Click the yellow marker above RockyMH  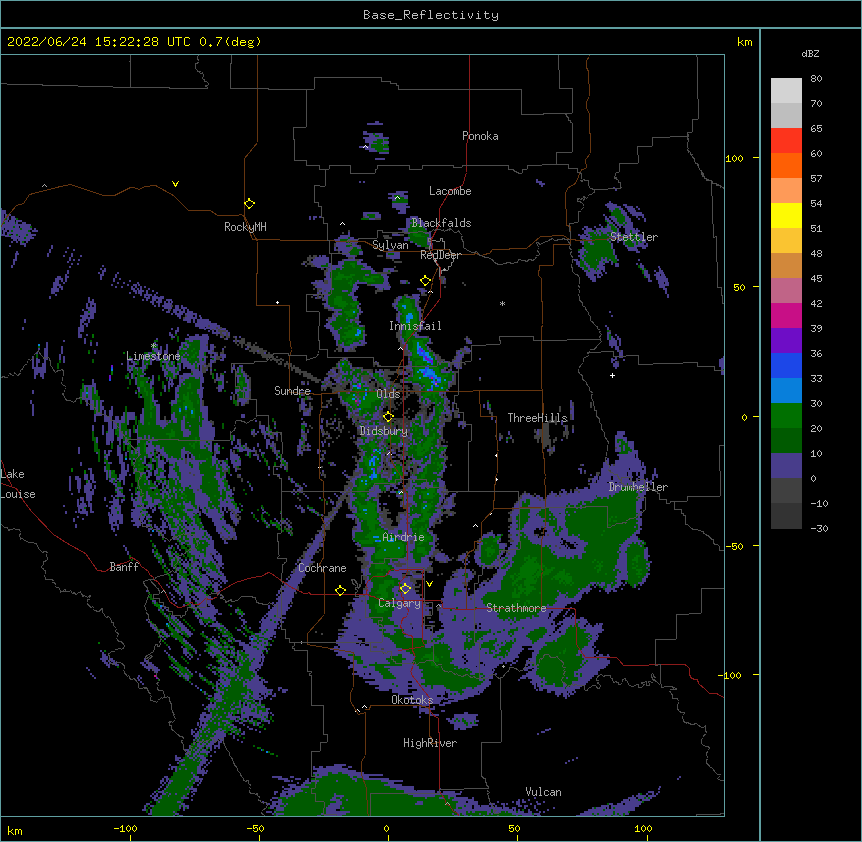249,203
